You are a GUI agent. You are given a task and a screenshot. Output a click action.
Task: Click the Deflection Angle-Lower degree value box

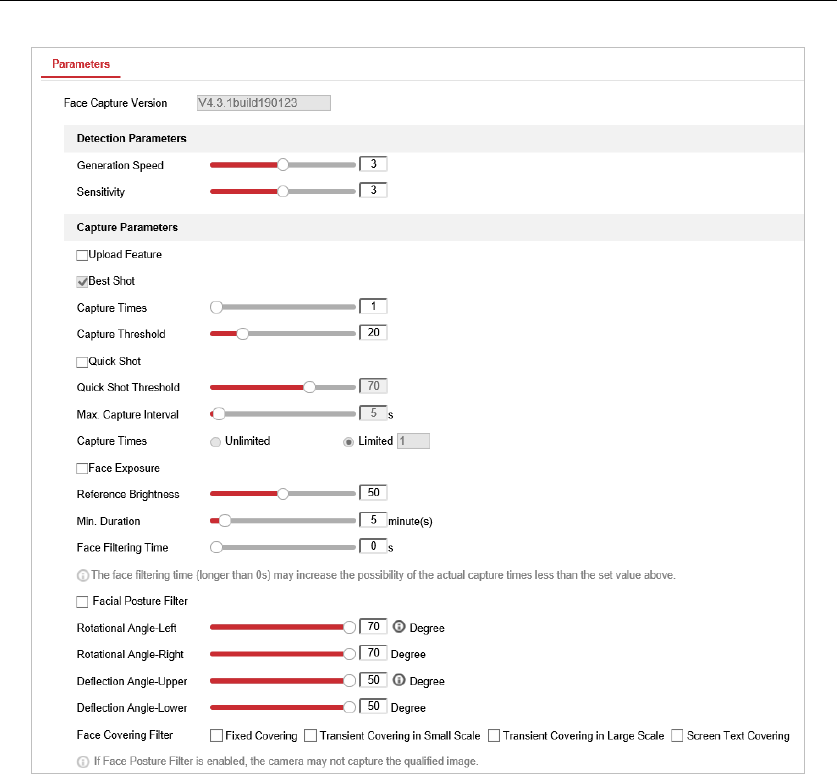[373, 706]
